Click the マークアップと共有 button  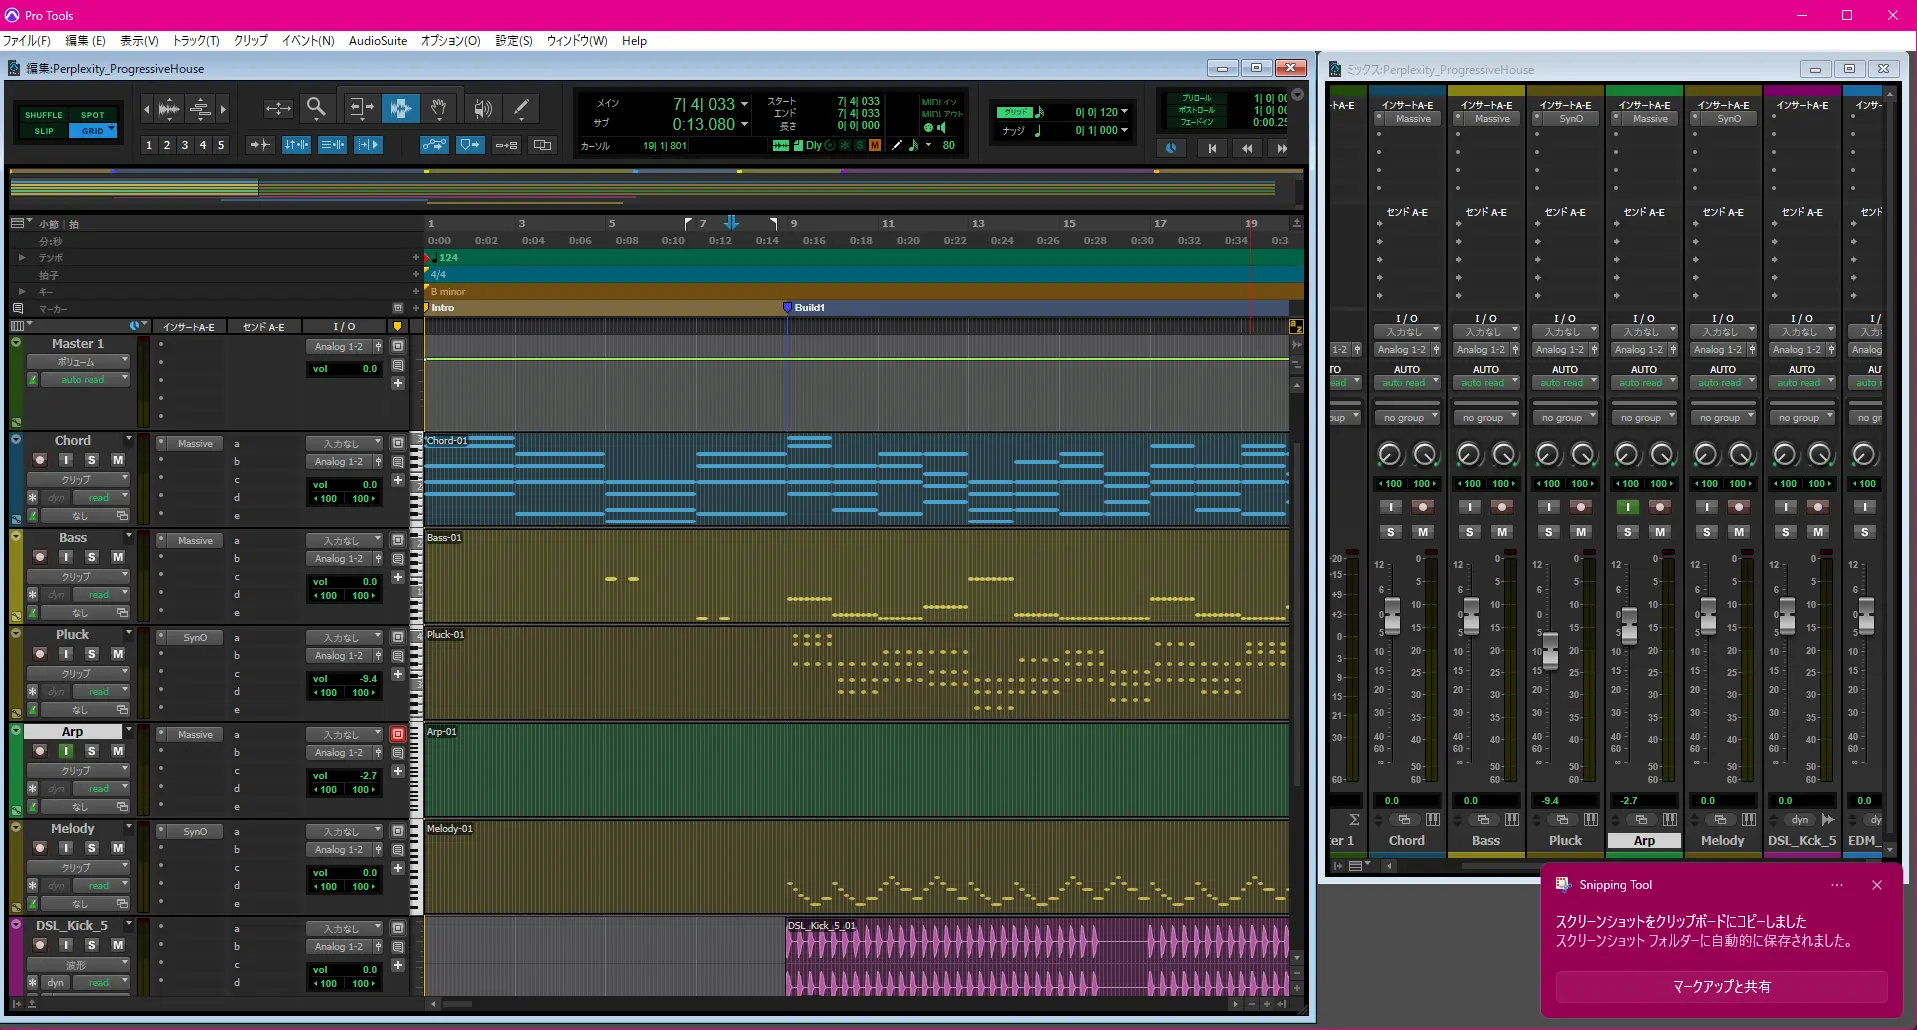click(1721, 987)
